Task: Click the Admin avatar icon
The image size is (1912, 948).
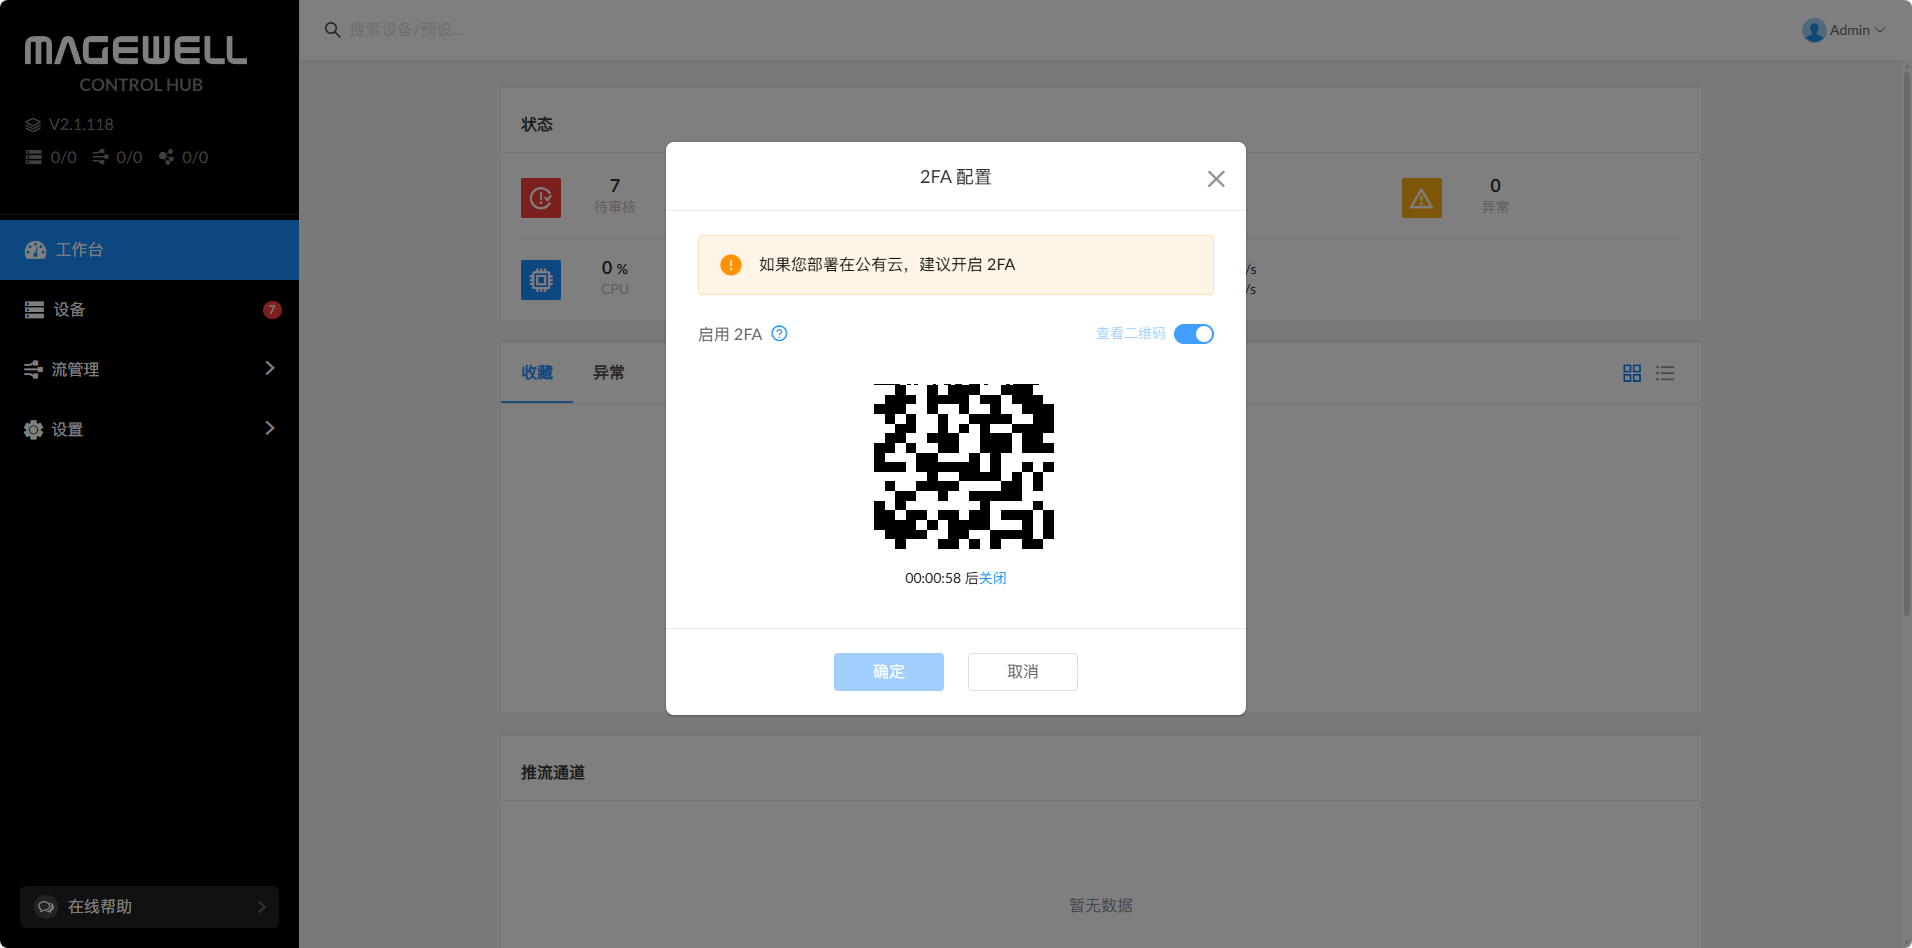Action: click(x=1814, y=30)
